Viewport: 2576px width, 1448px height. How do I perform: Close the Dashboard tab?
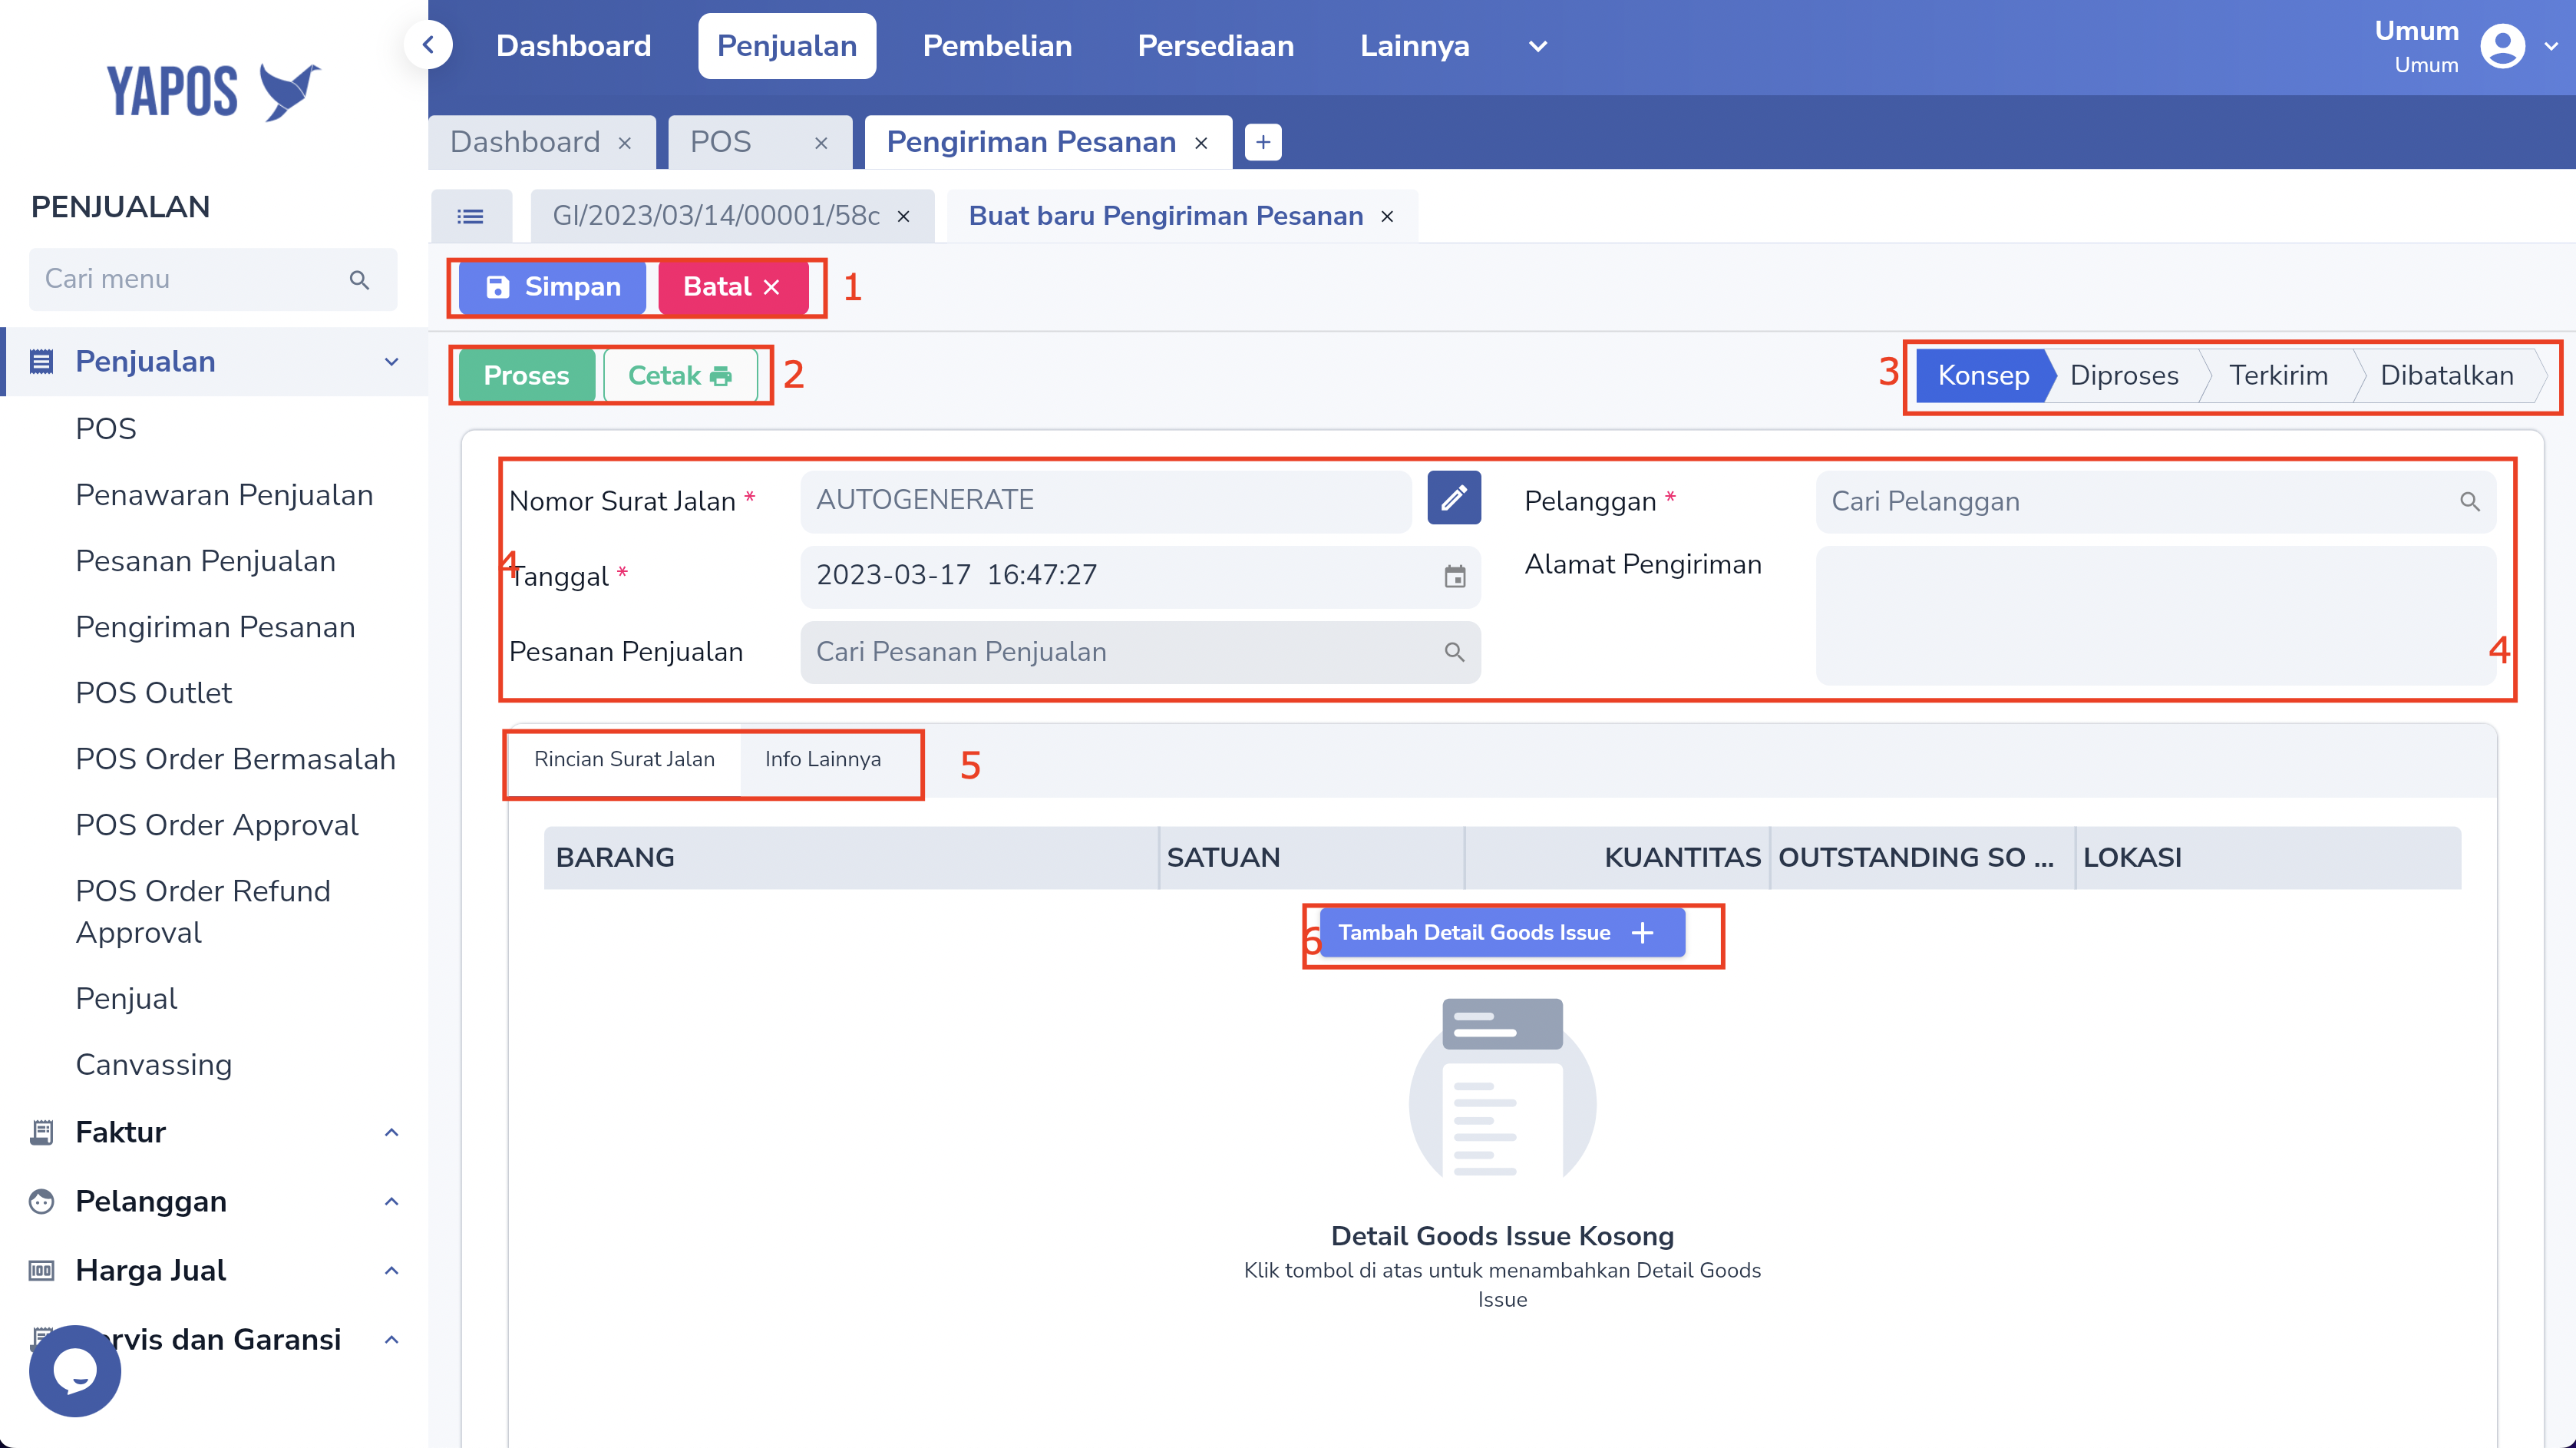pos(625,143)
